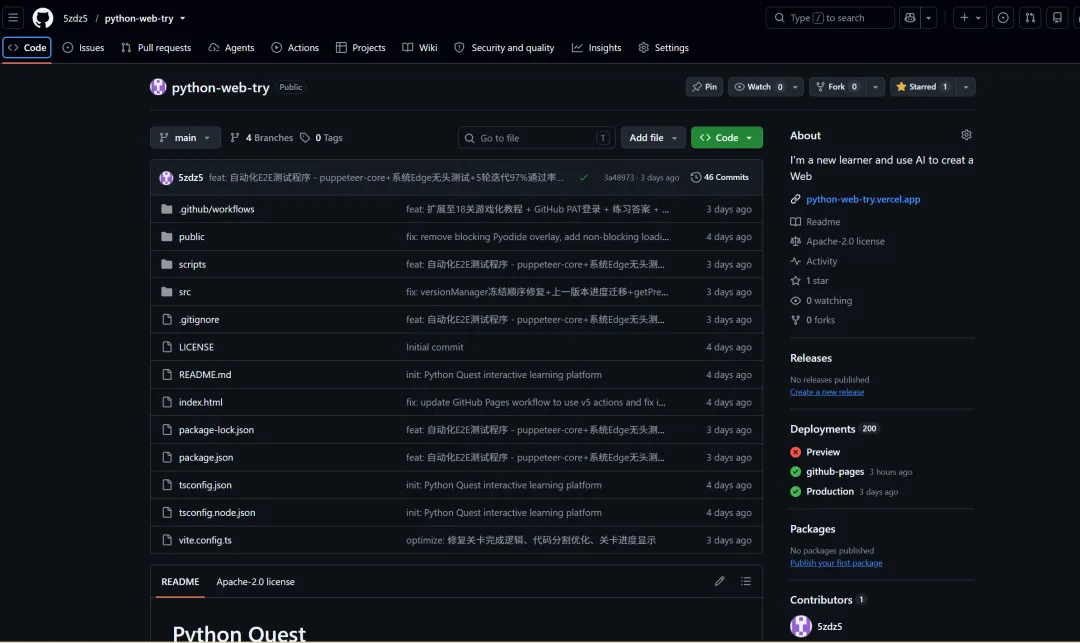Edit repository details gear icon in About
The height and width of the screenshot is (643, 1080).
pos(966,135)
